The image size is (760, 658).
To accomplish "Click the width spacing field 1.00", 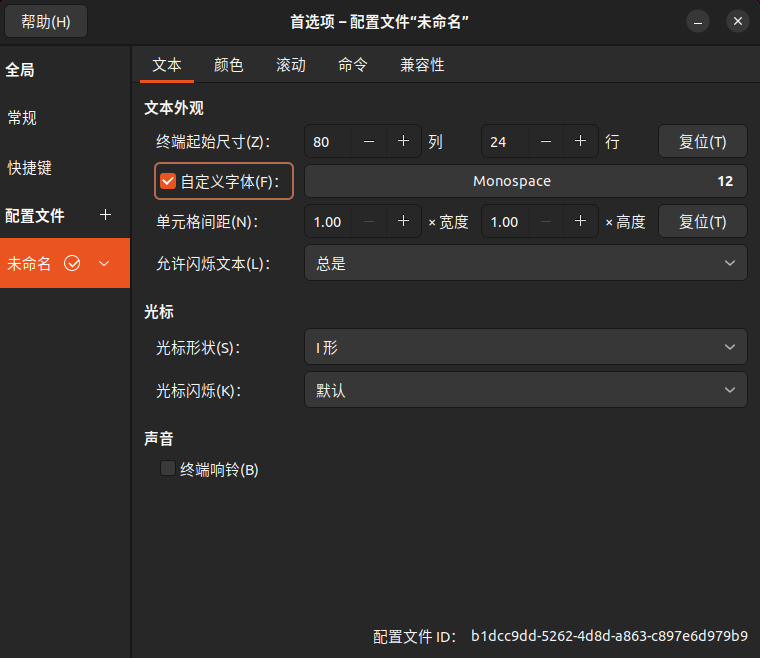I will pyautogui.click(x=328, y=221).
